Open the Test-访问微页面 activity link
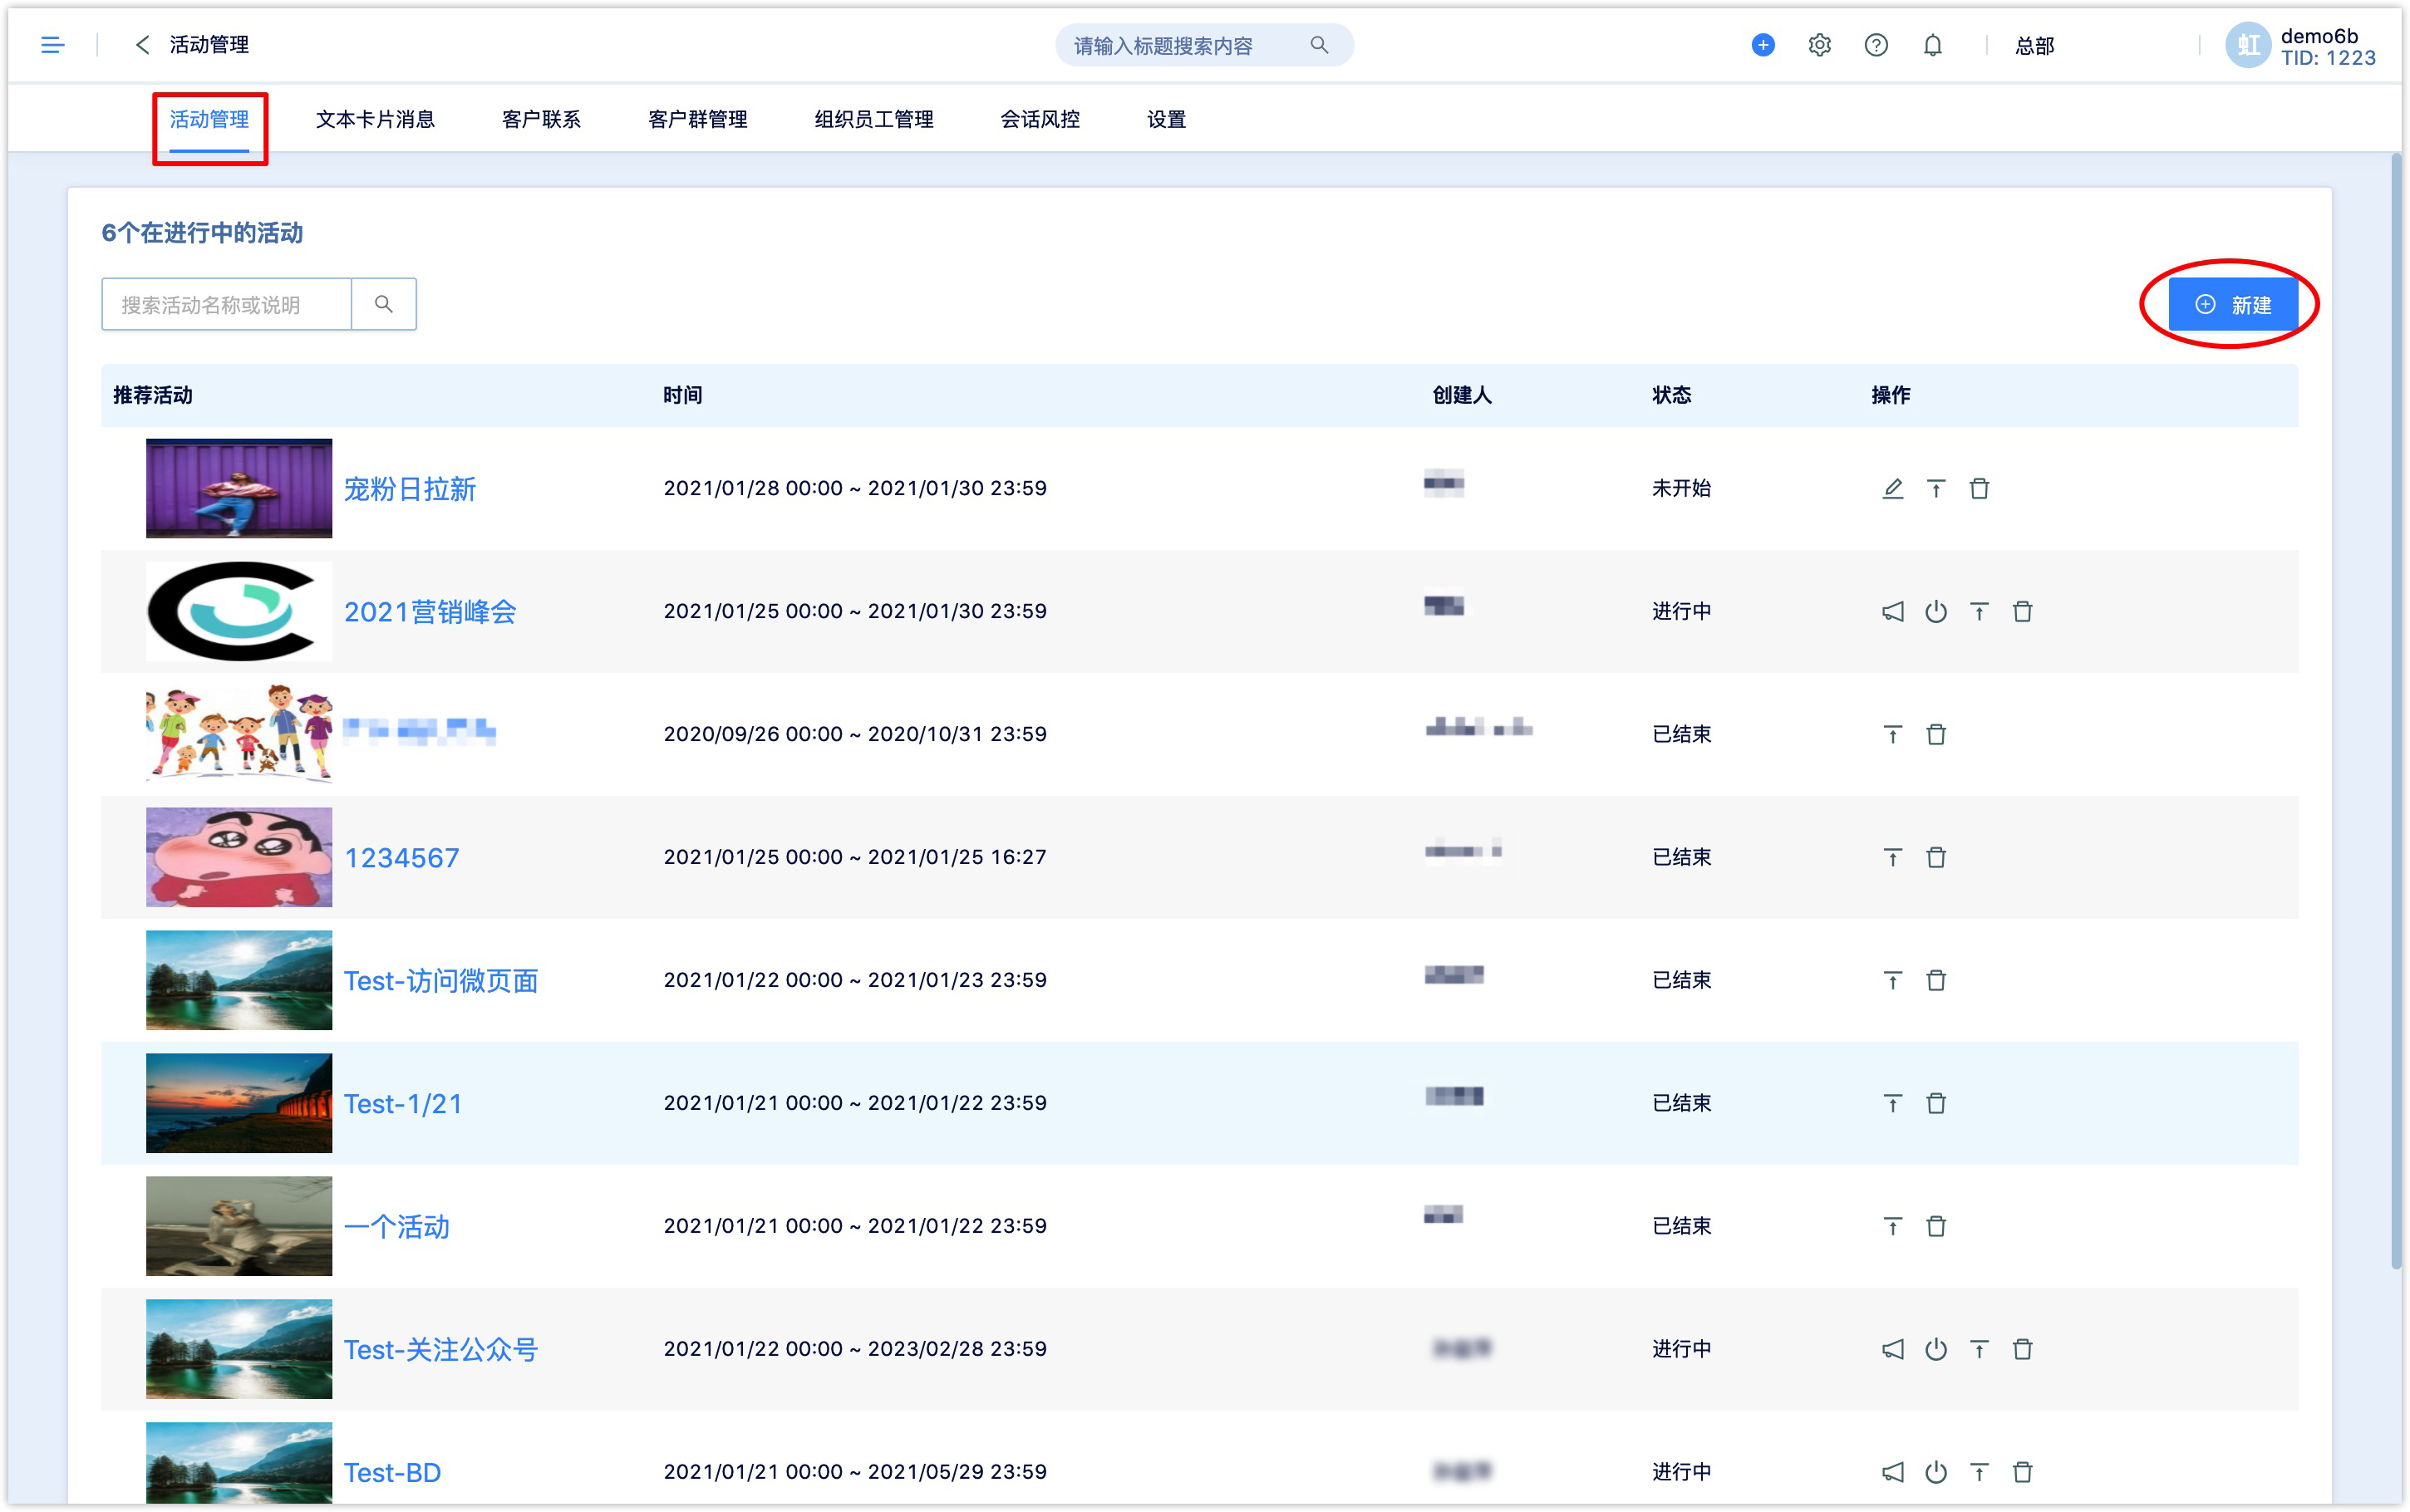This screenshot has width=2410, height=1512. click(x=441, y=981)
